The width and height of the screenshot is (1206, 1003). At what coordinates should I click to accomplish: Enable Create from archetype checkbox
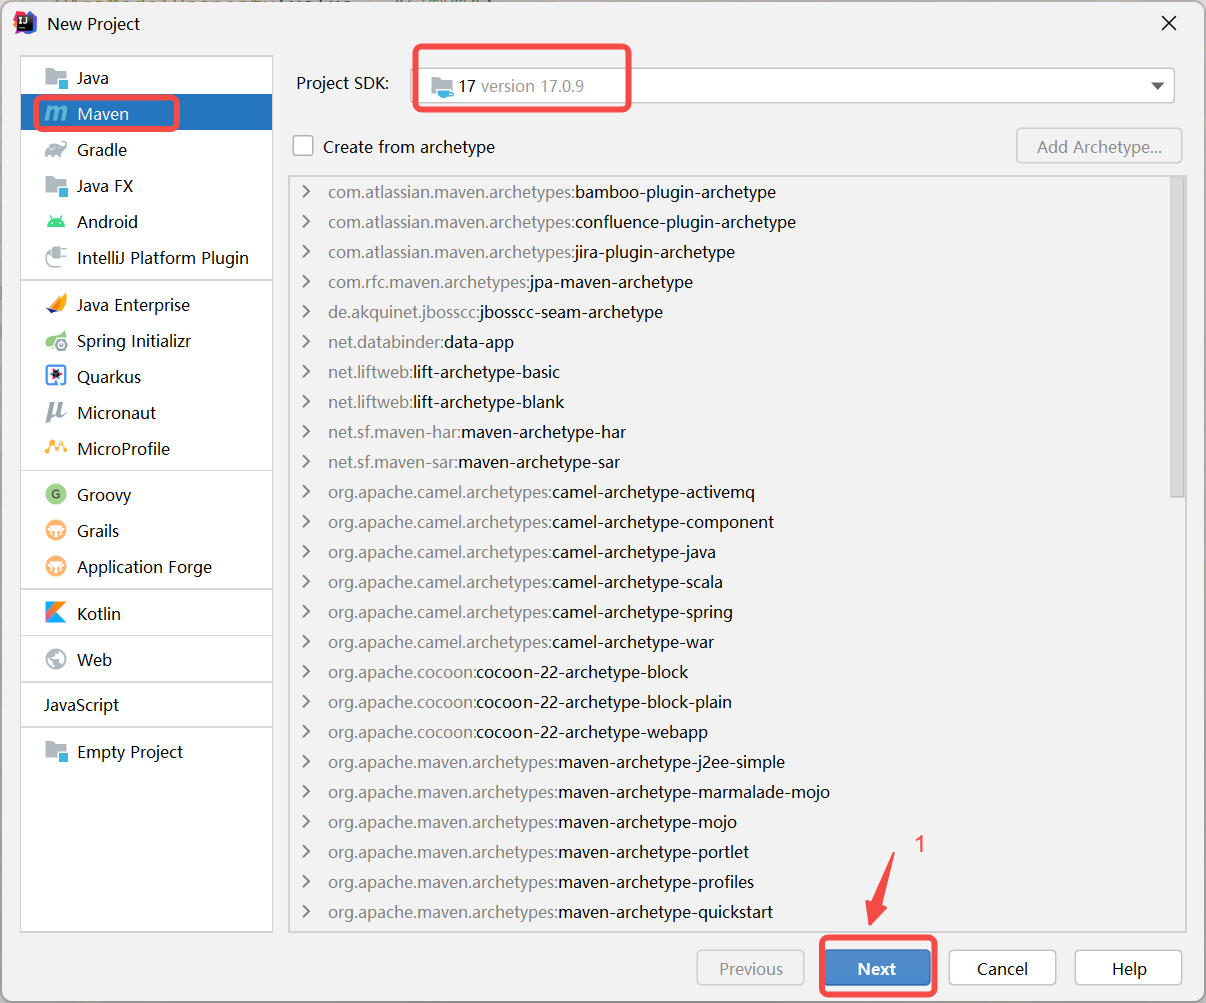303,146
